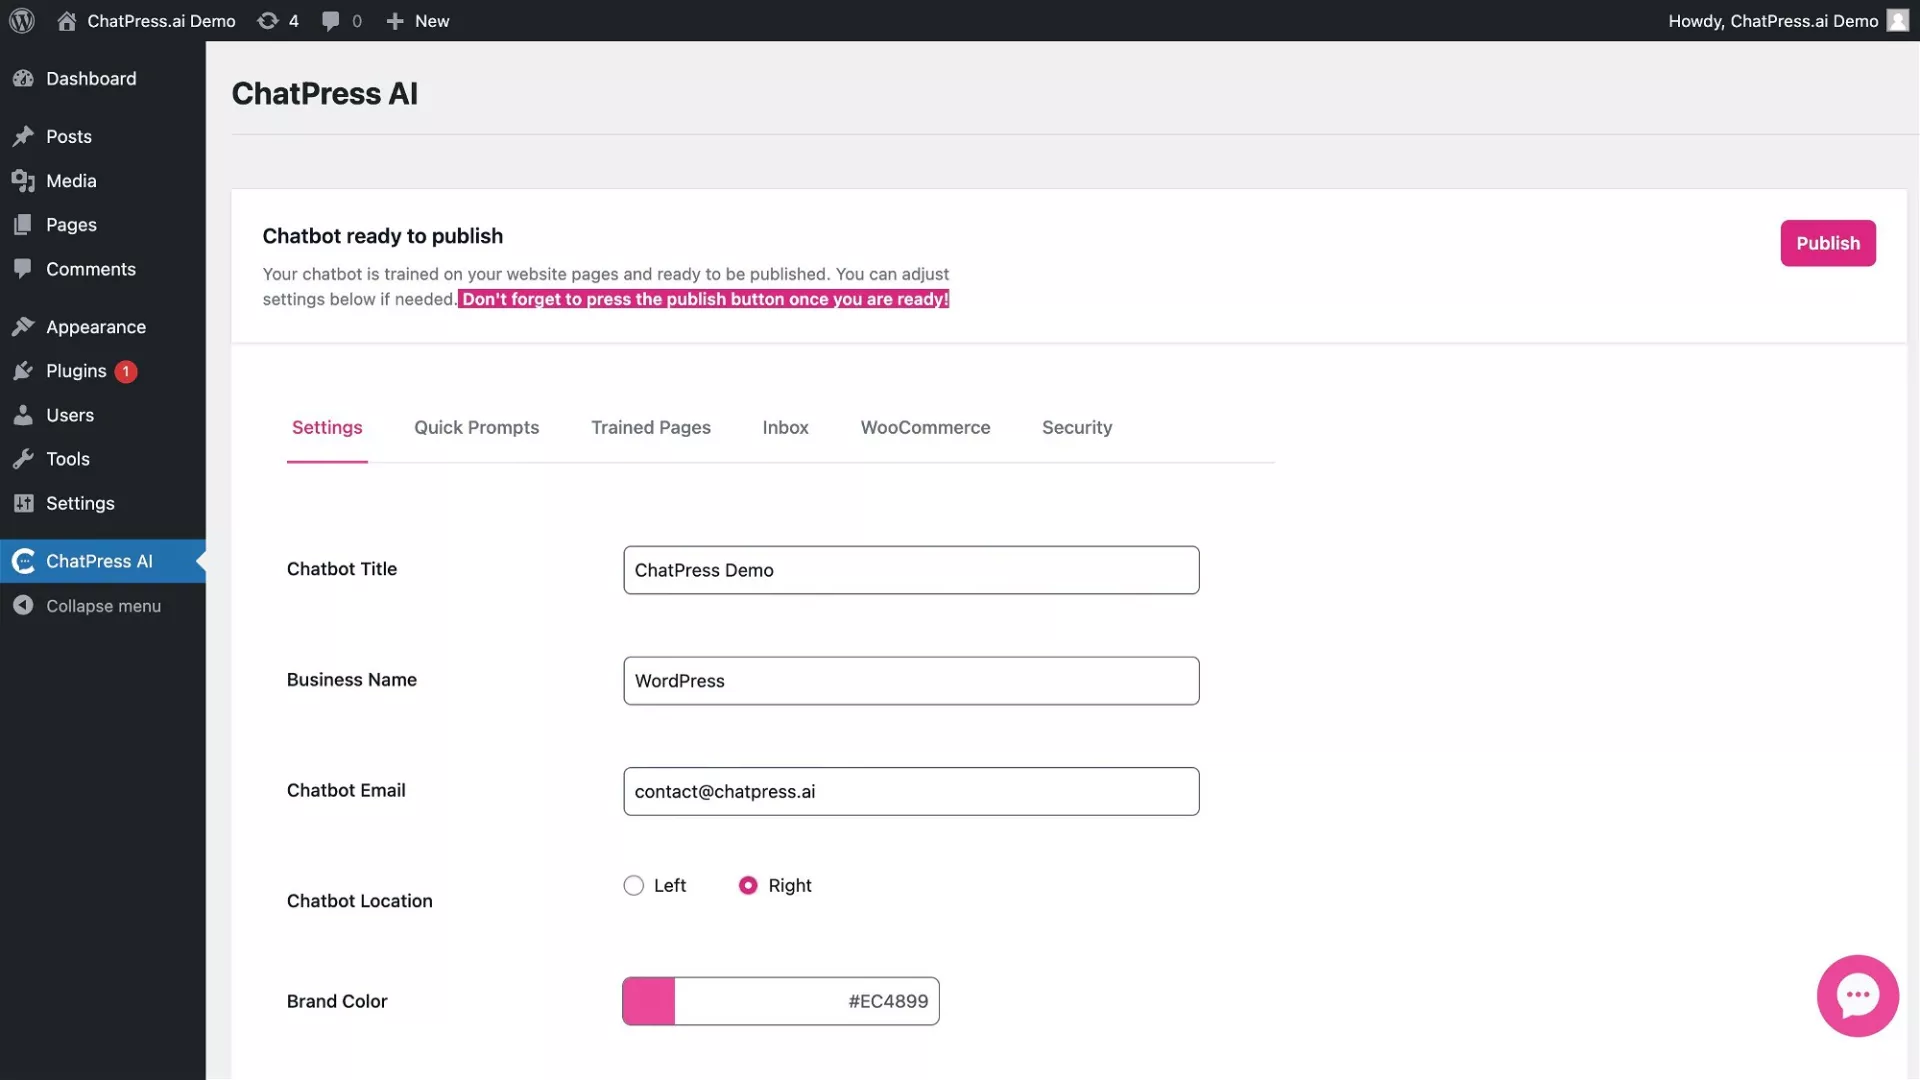Open Dashboard via its gauge icon
Viewport: 1920px width, 1080px height.
coord(23,78)
